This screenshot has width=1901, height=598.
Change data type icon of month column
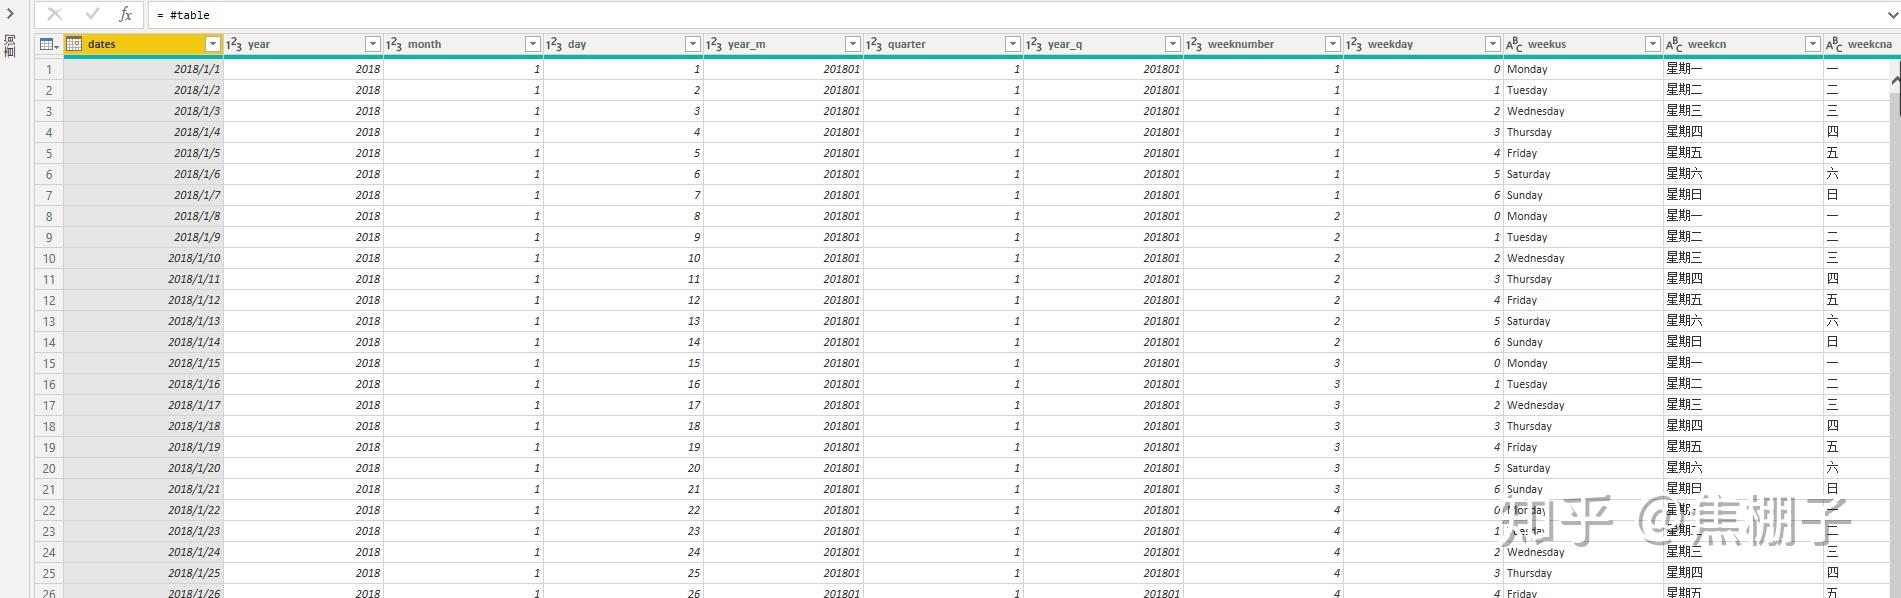394,44
